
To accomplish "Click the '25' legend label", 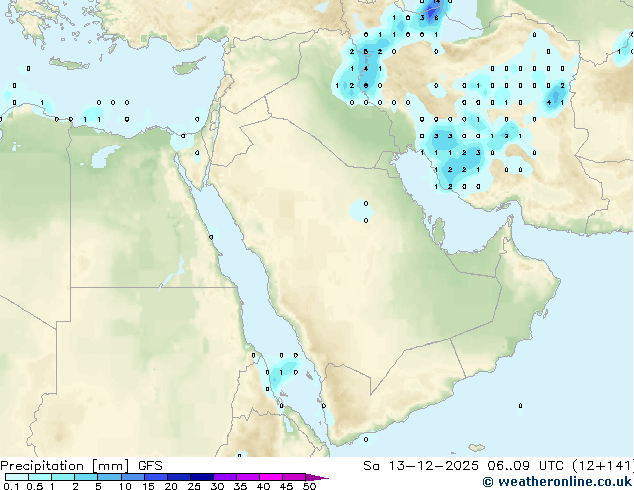I will pos(194,486).
